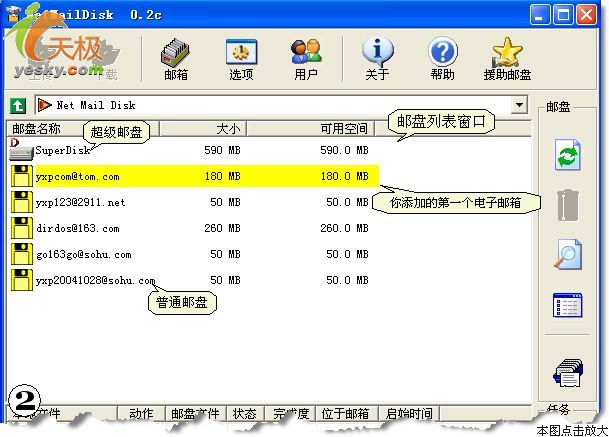Select the yxp20041028@sohu.com mail disk
Image resolution: width=609 pixels, height=437 pixels.
pos(96,281)
